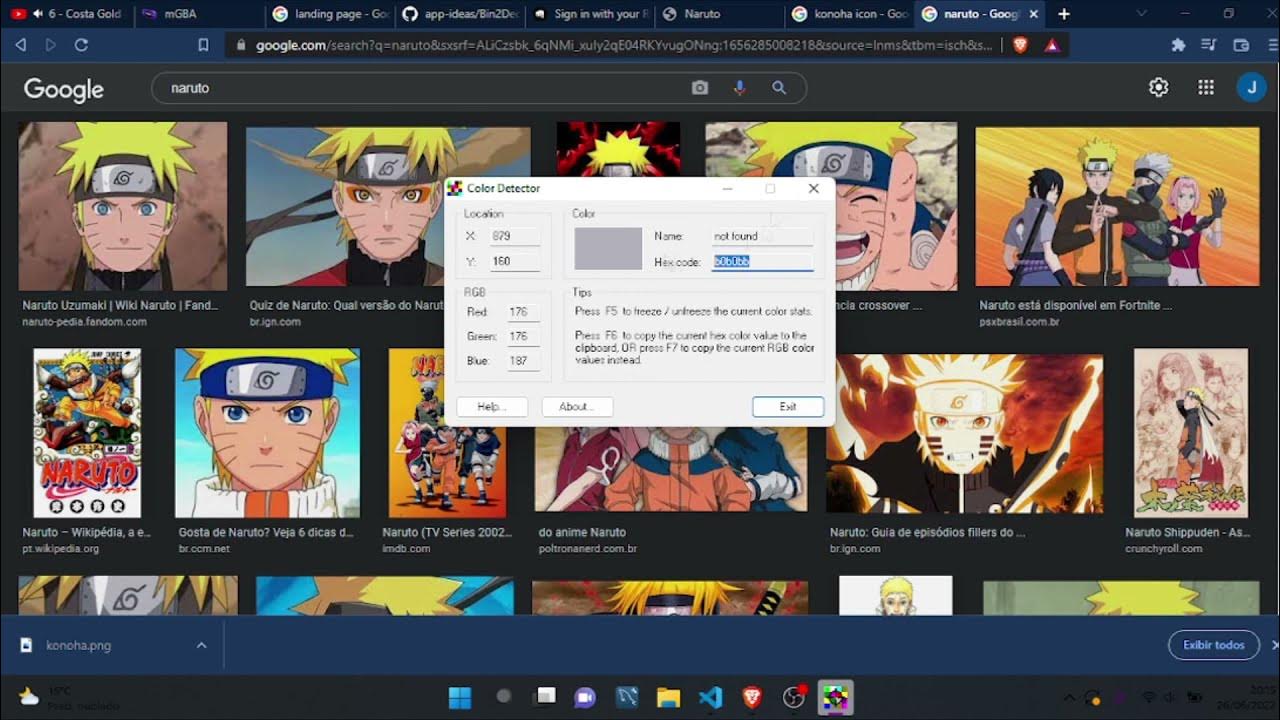Click the poltronanerd.com.br source text
This screenshot has width=1280, height=720.
(588, 549)
